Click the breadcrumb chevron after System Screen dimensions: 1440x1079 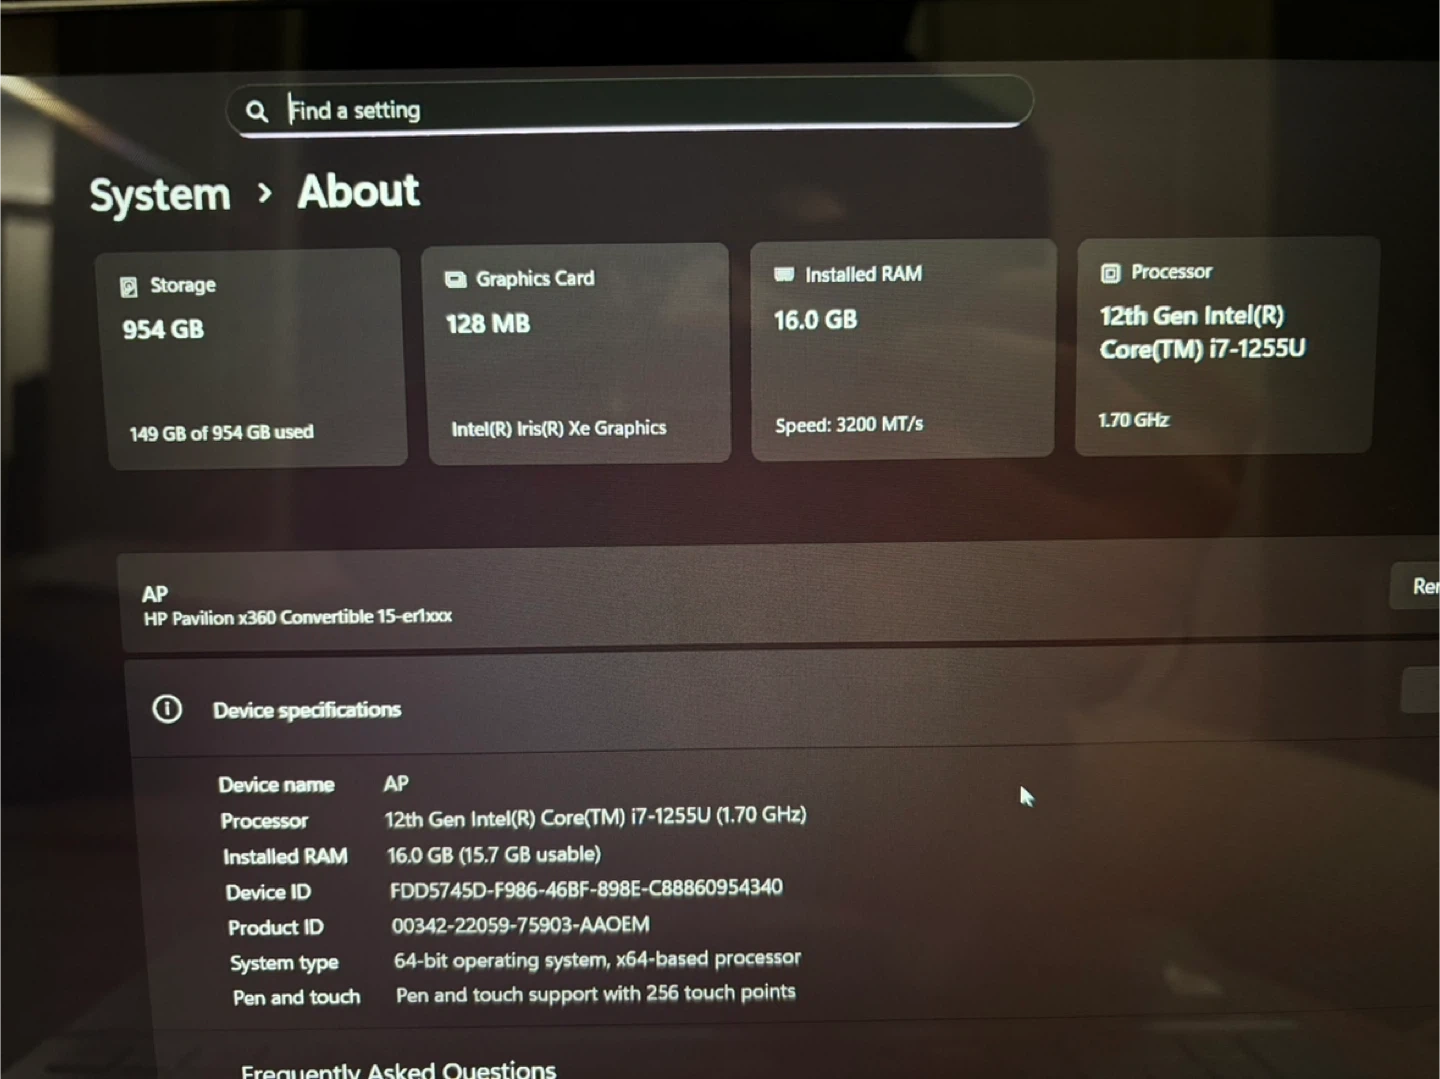pyautogui.click(x=264, y=192)
